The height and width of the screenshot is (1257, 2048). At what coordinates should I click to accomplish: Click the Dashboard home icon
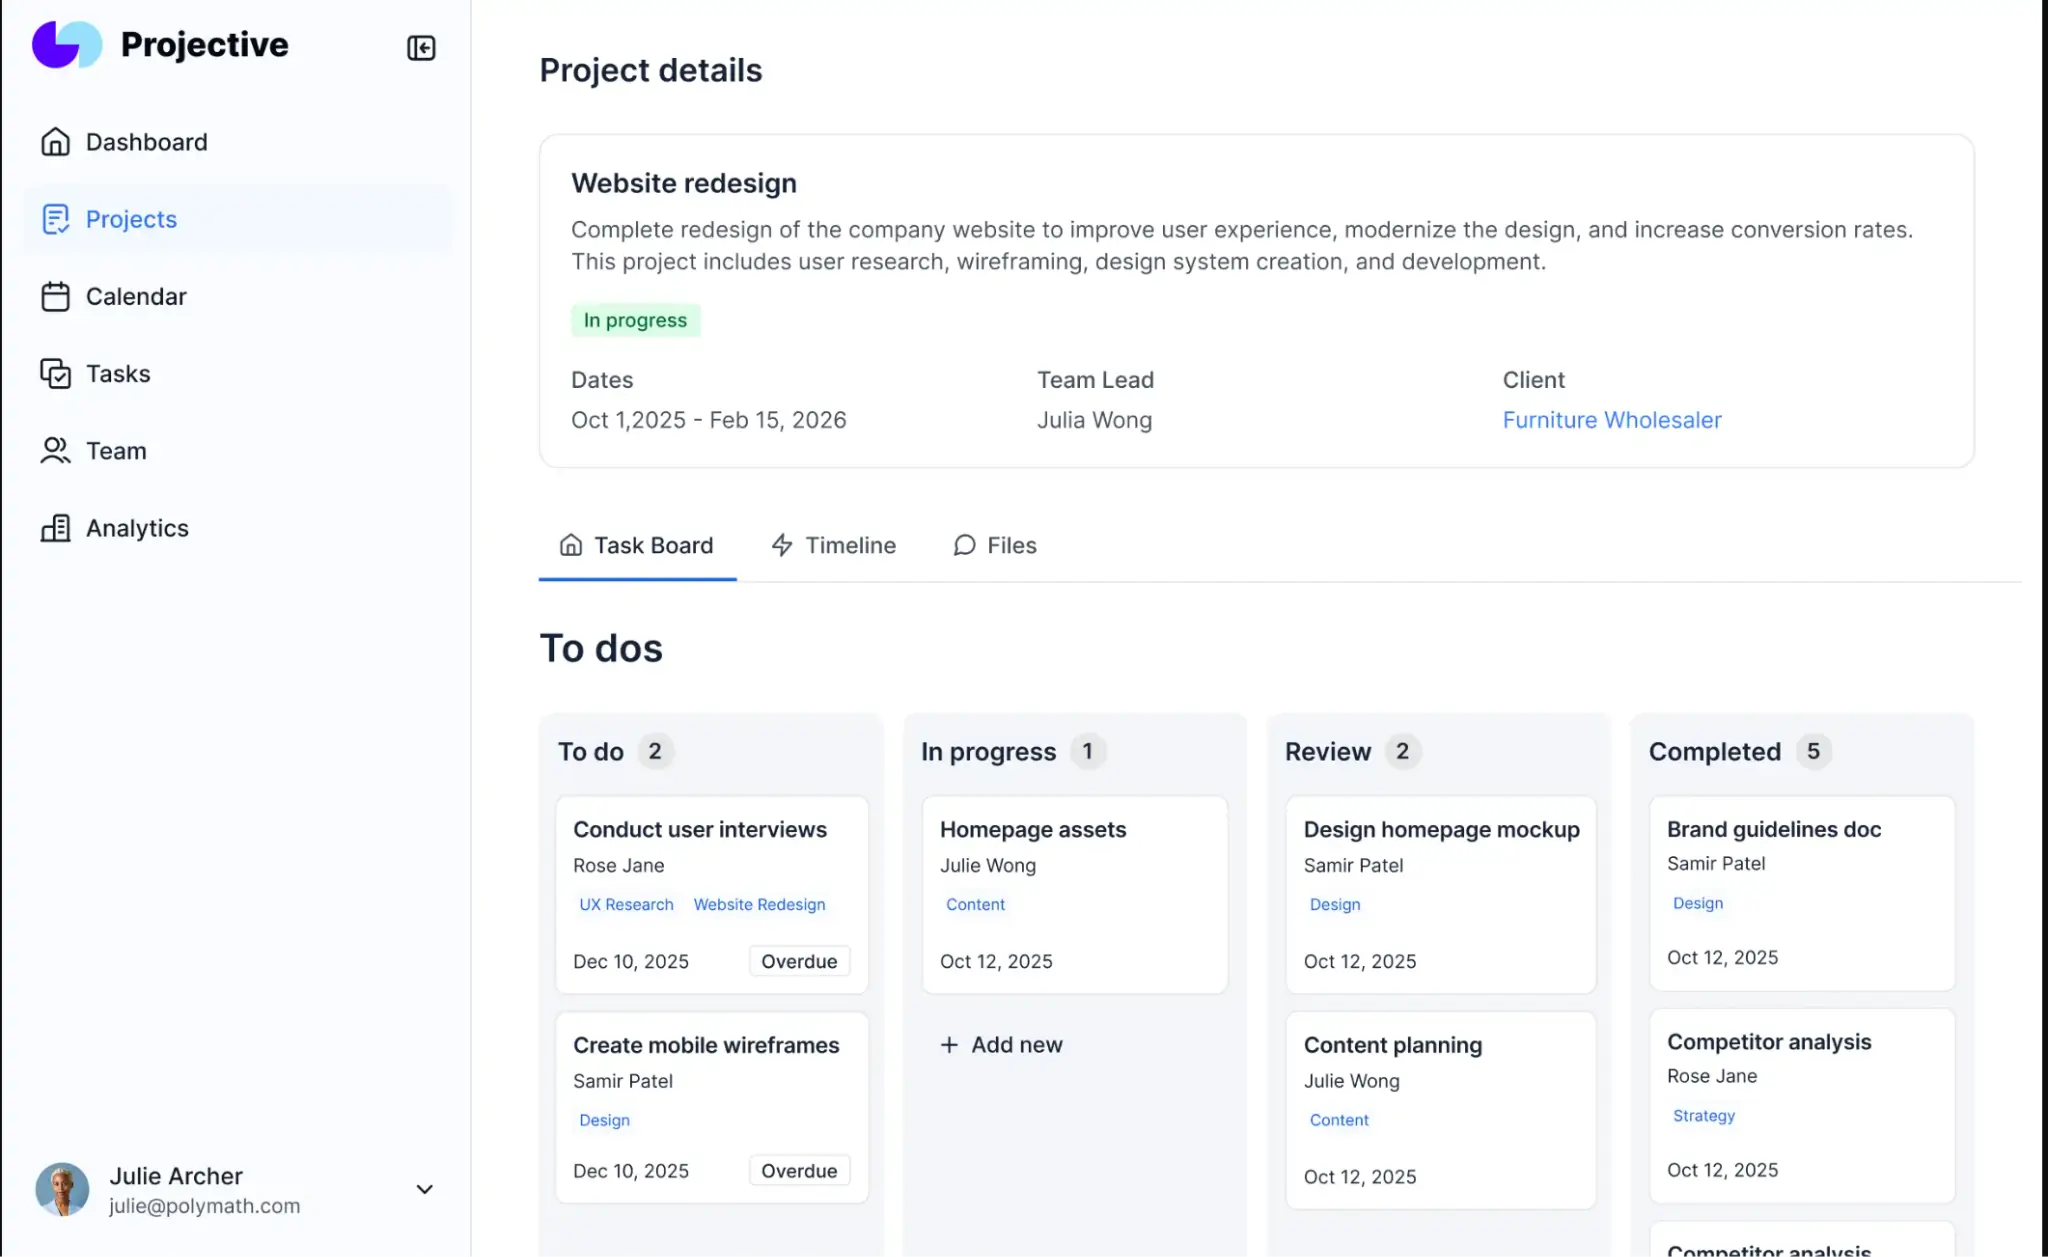coord(55,142)
